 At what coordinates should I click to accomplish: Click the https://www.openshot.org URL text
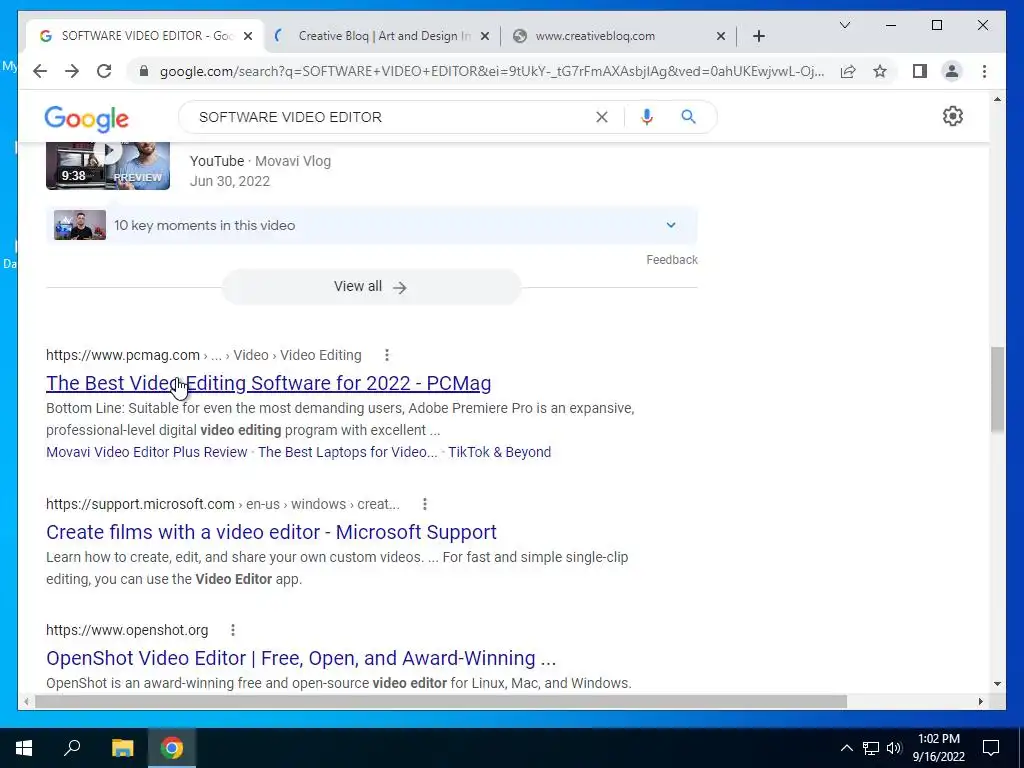pyautogui.click(x=127, y=630)
